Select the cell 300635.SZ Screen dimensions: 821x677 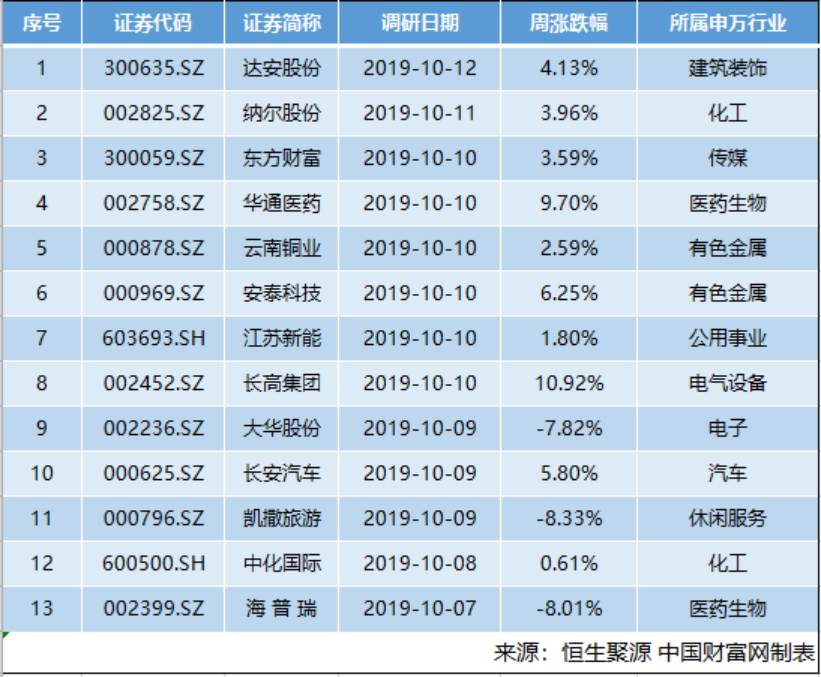pyautogui.click(x=153, y=68)
